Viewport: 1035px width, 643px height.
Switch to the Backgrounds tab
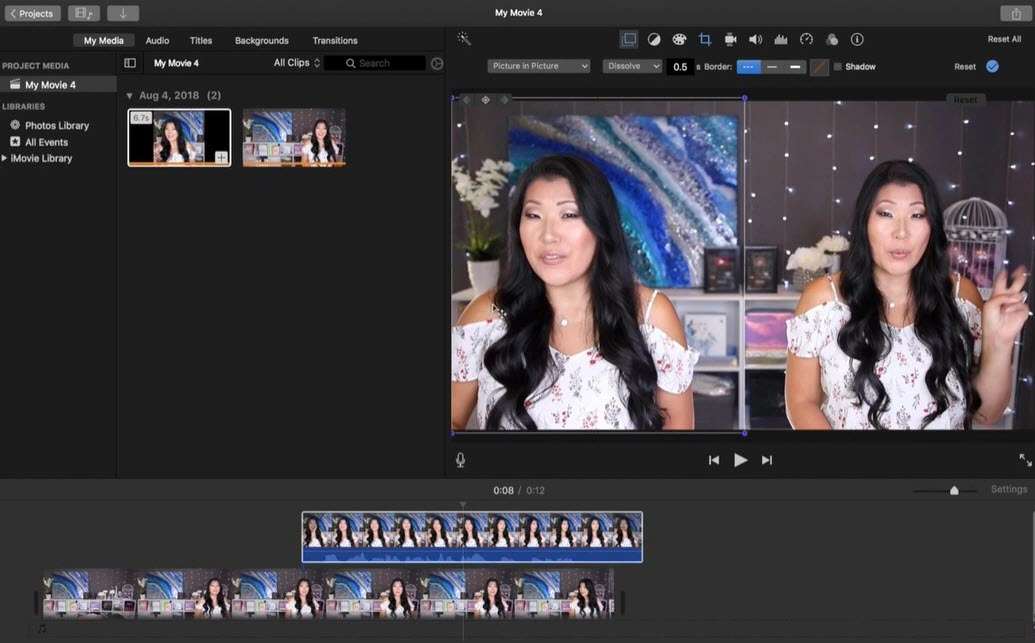tap(261, 40)
